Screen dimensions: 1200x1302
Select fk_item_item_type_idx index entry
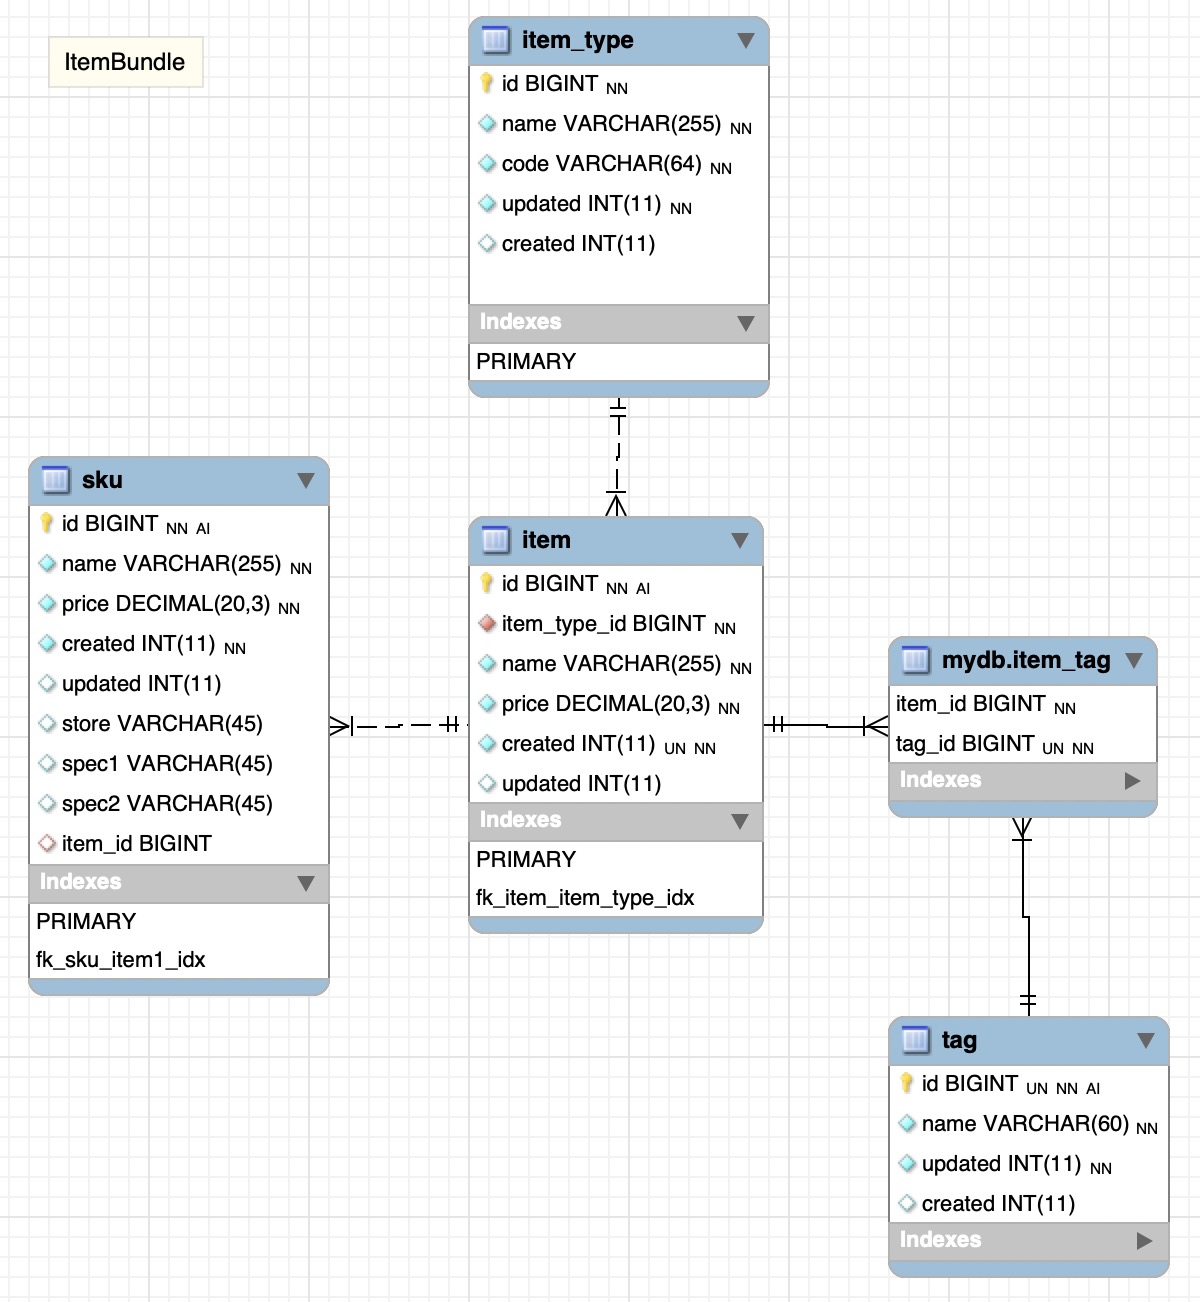[x=585, y=898]
